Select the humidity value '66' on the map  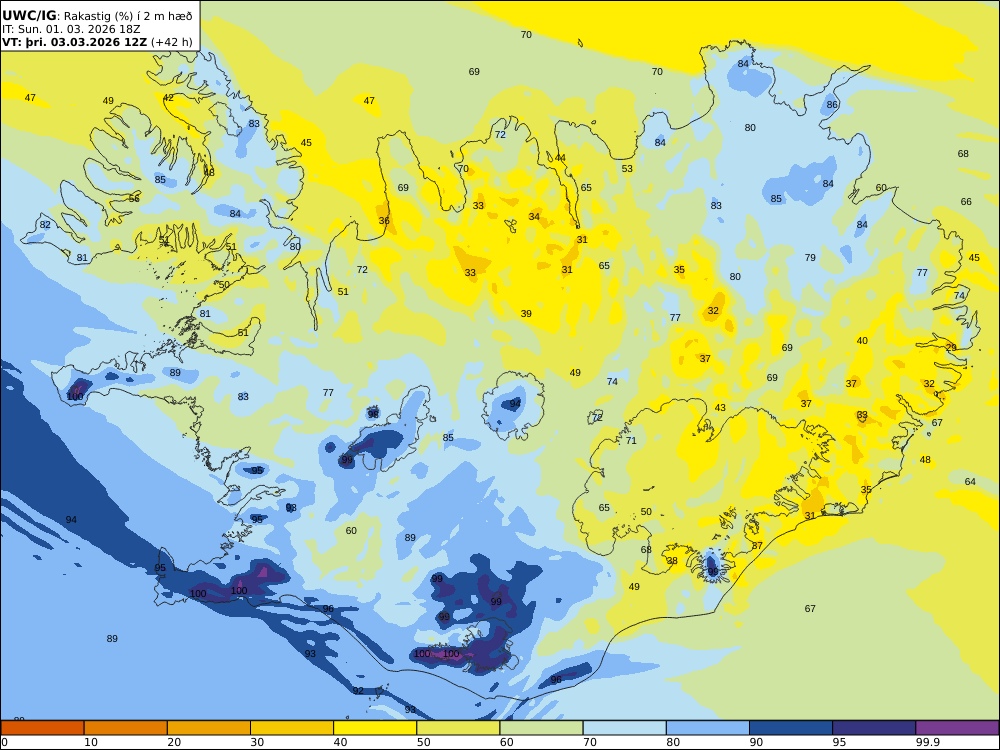tap(966, 202)
